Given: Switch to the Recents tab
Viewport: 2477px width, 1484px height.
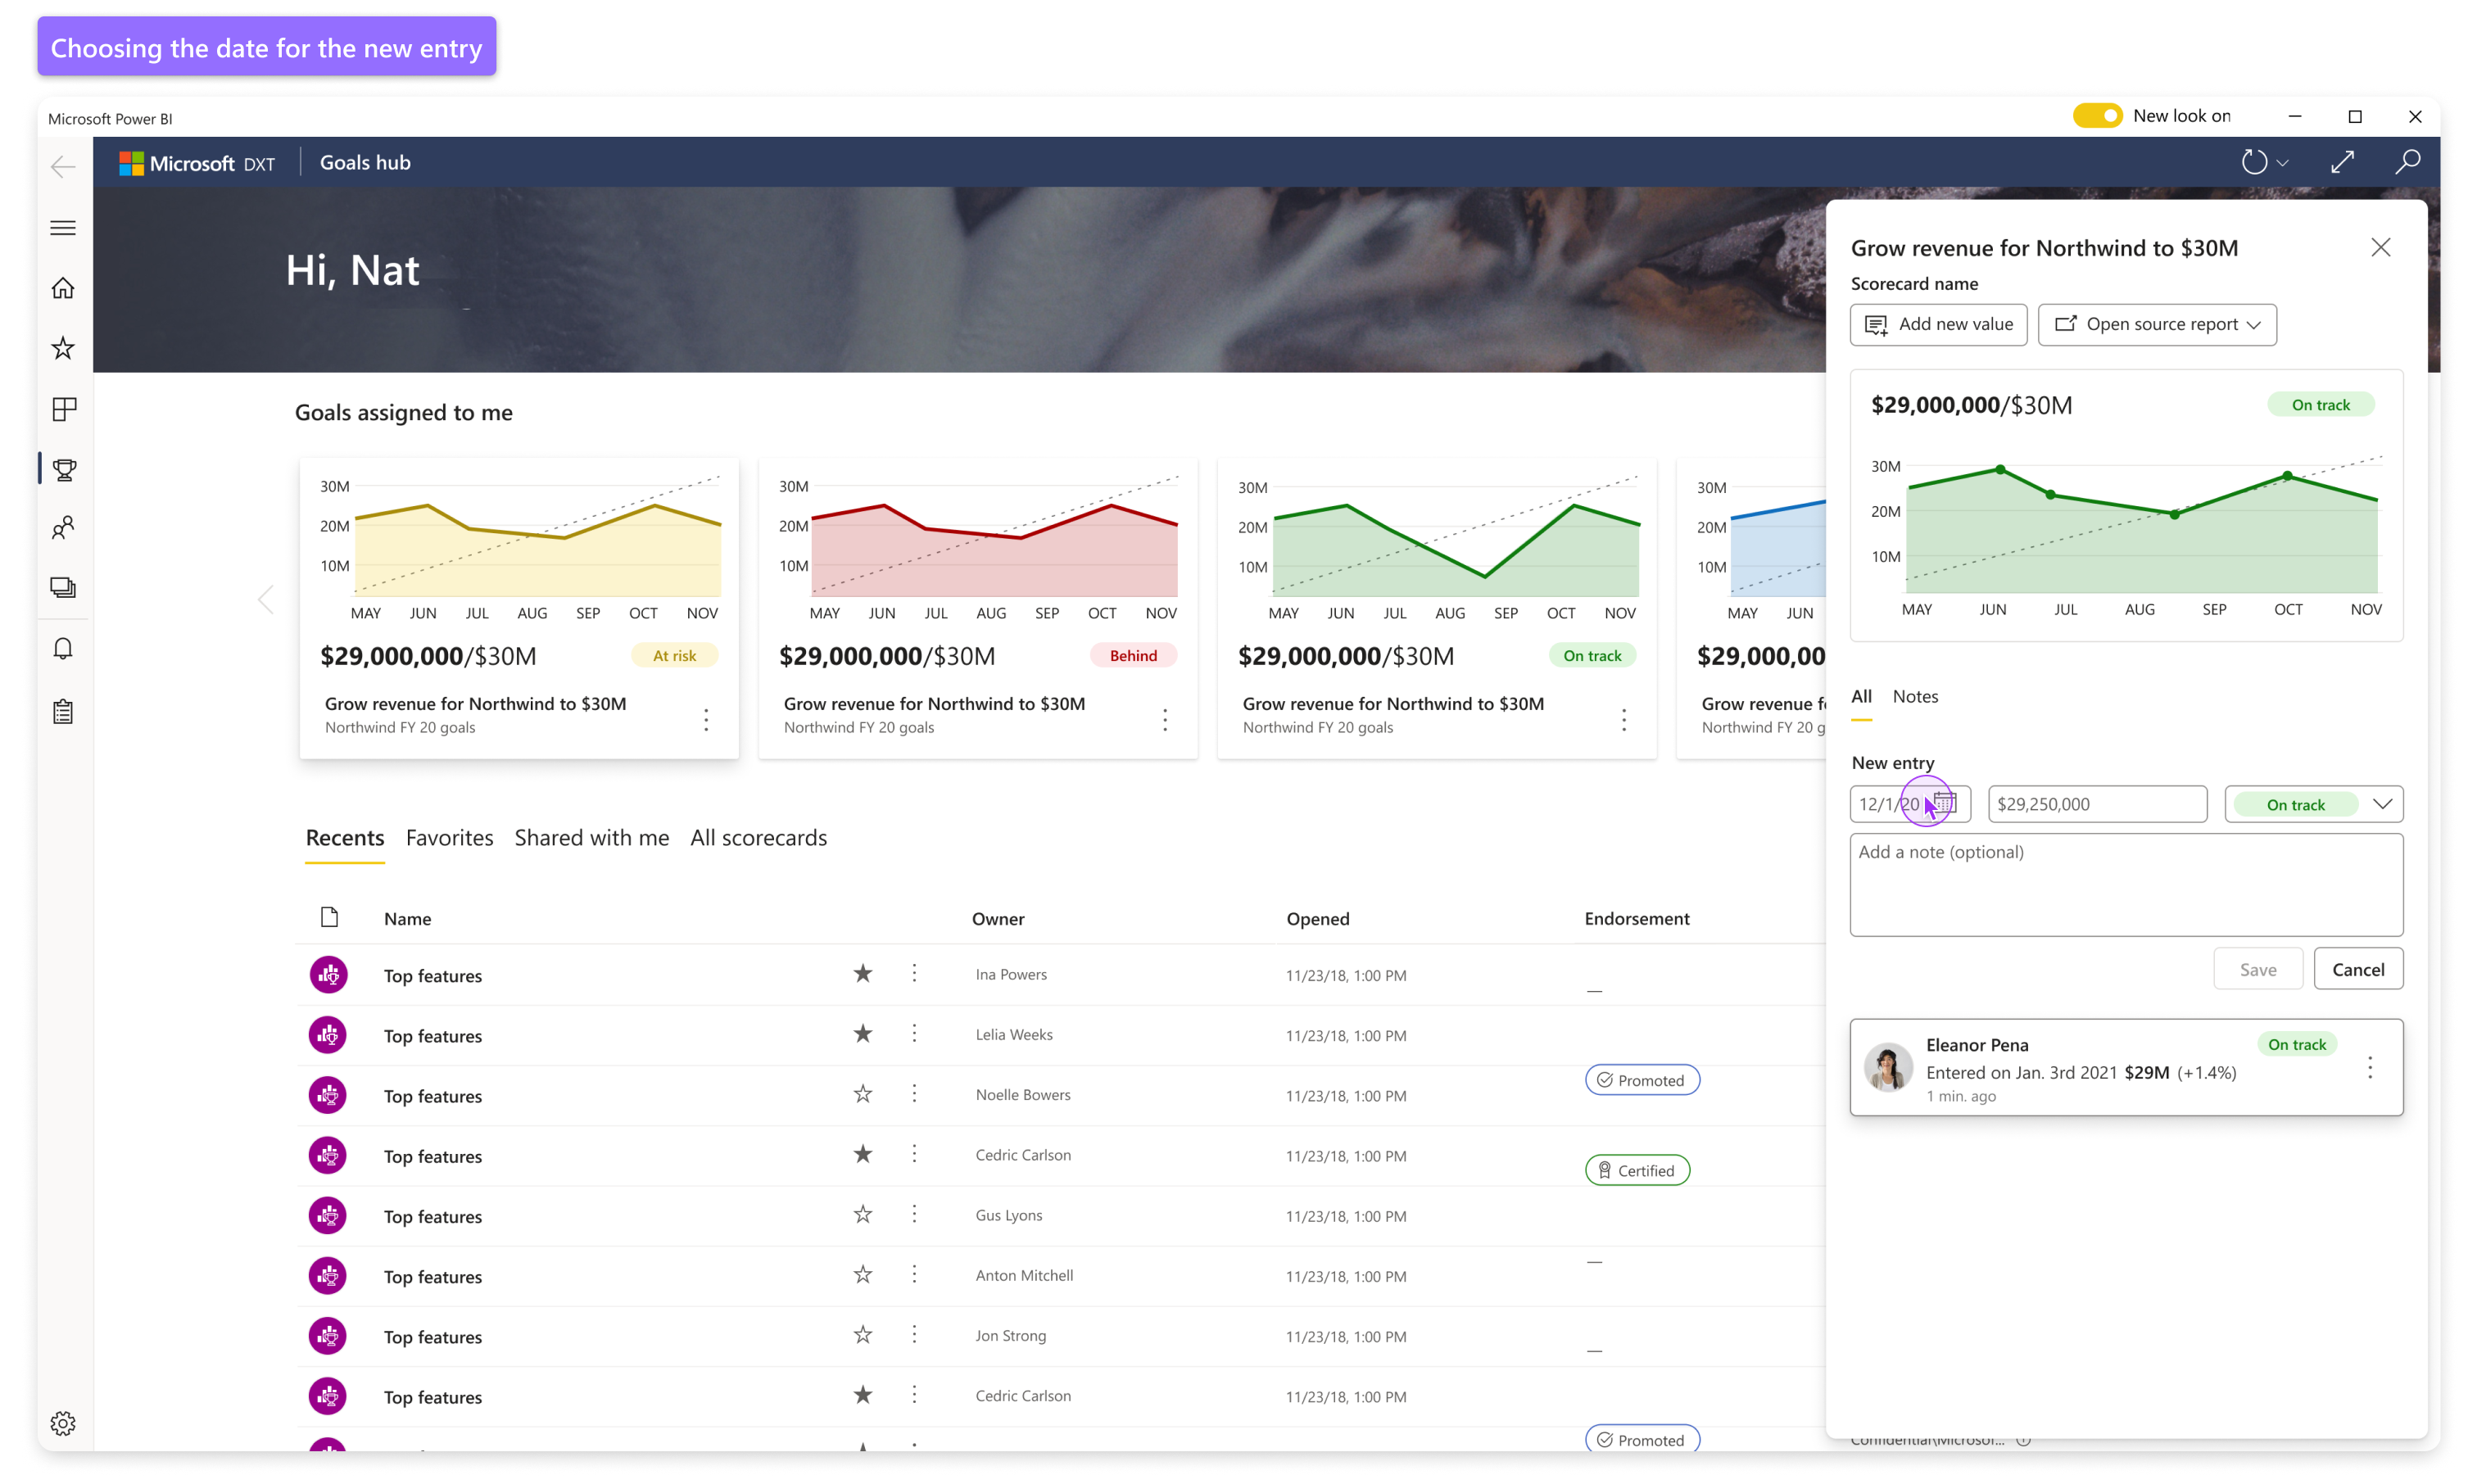Looking at the screenshot, I should click(x=345, y=838).
